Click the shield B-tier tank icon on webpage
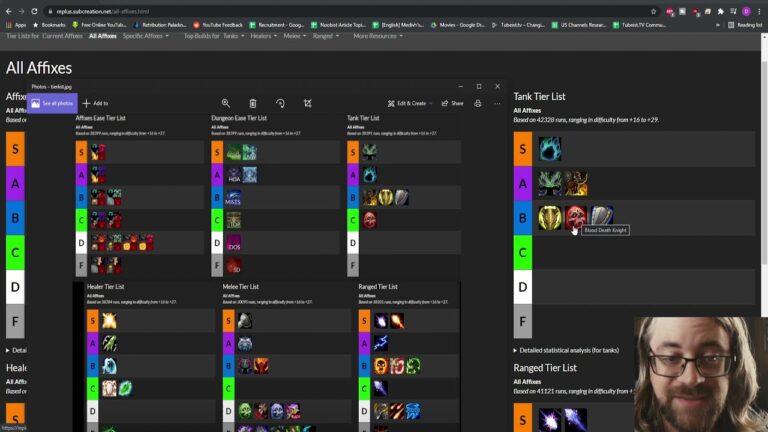Screen dimensions: 768x432 pyautogui.click(x=602, y=216)
